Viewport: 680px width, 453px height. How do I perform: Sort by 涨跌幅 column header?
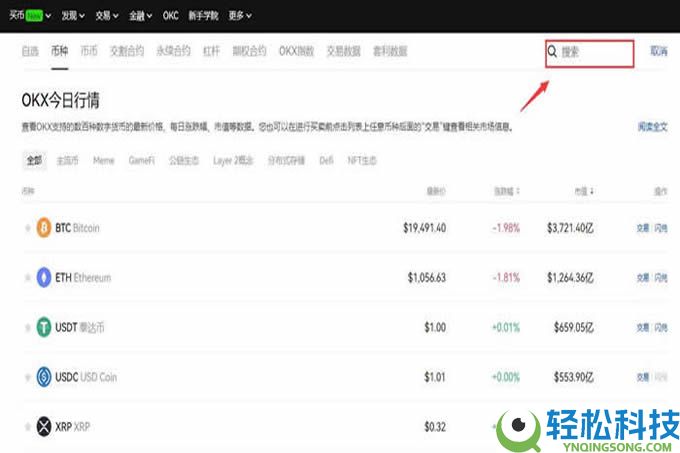pos(507,191)
